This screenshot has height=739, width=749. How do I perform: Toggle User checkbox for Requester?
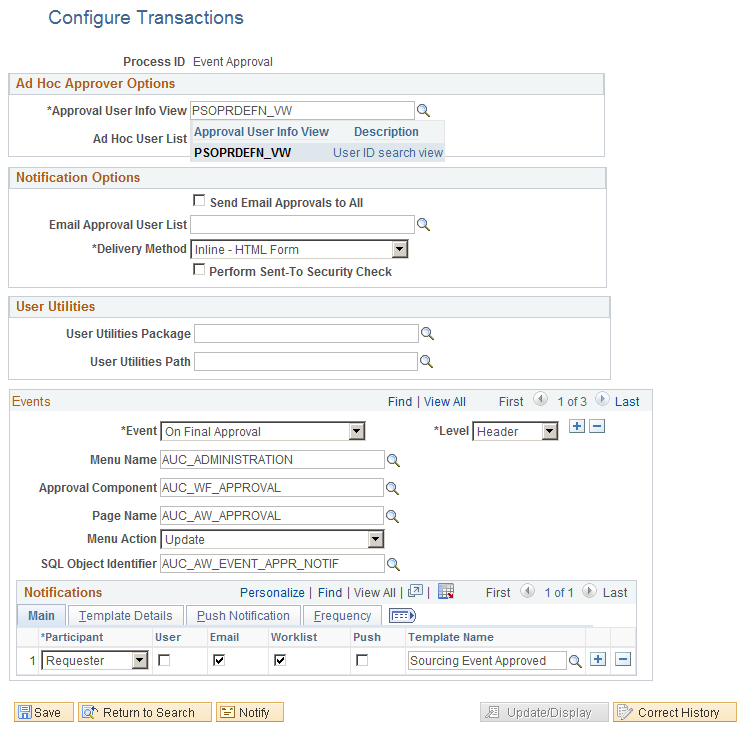tap(164, 661)
